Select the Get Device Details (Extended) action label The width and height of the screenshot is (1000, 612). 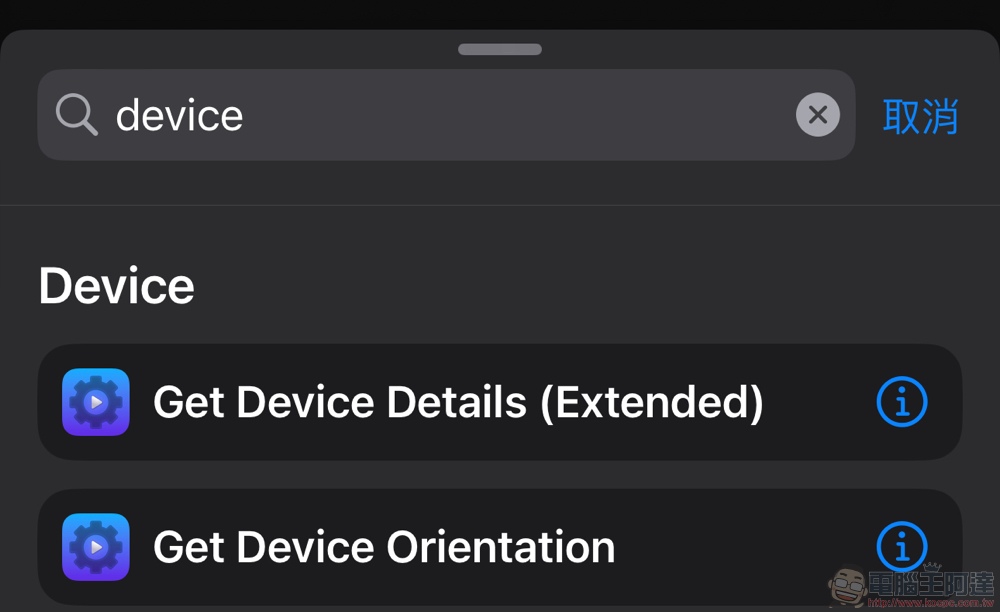[x=458, y=402]
